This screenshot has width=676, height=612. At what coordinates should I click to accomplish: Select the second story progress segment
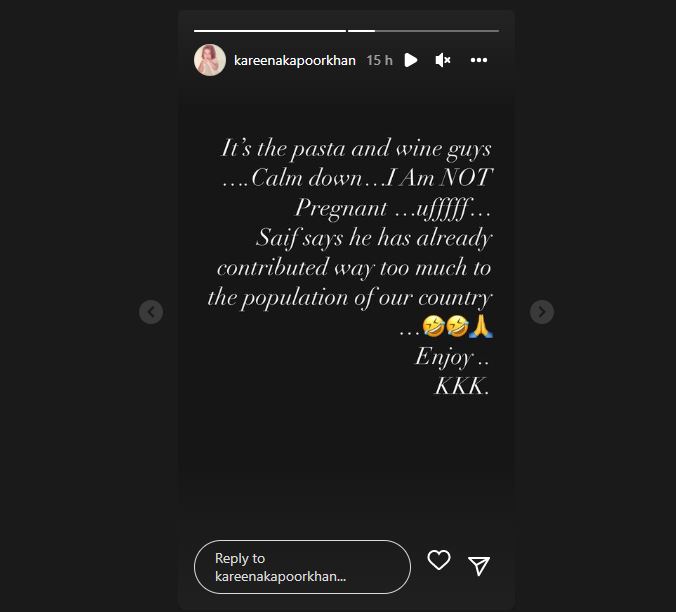coord(423,31)
